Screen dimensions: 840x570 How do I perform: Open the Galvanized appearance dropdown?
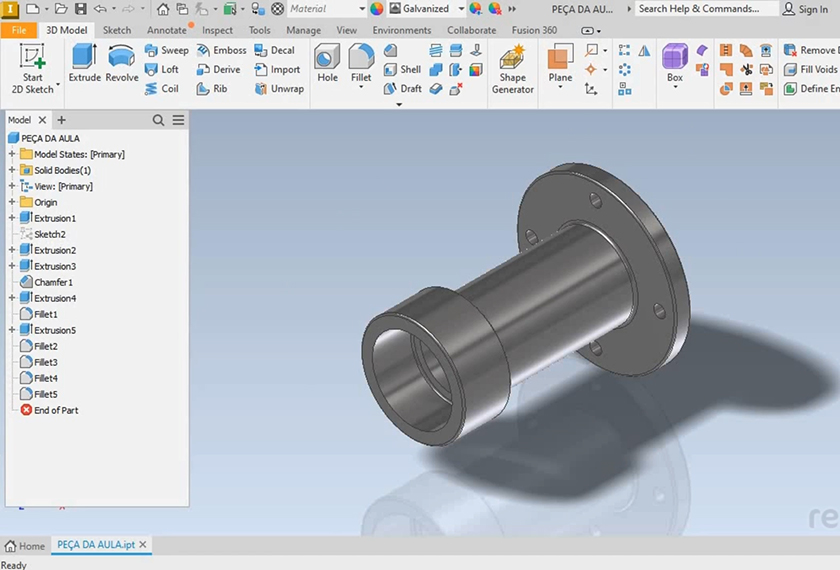click(459, 9)
